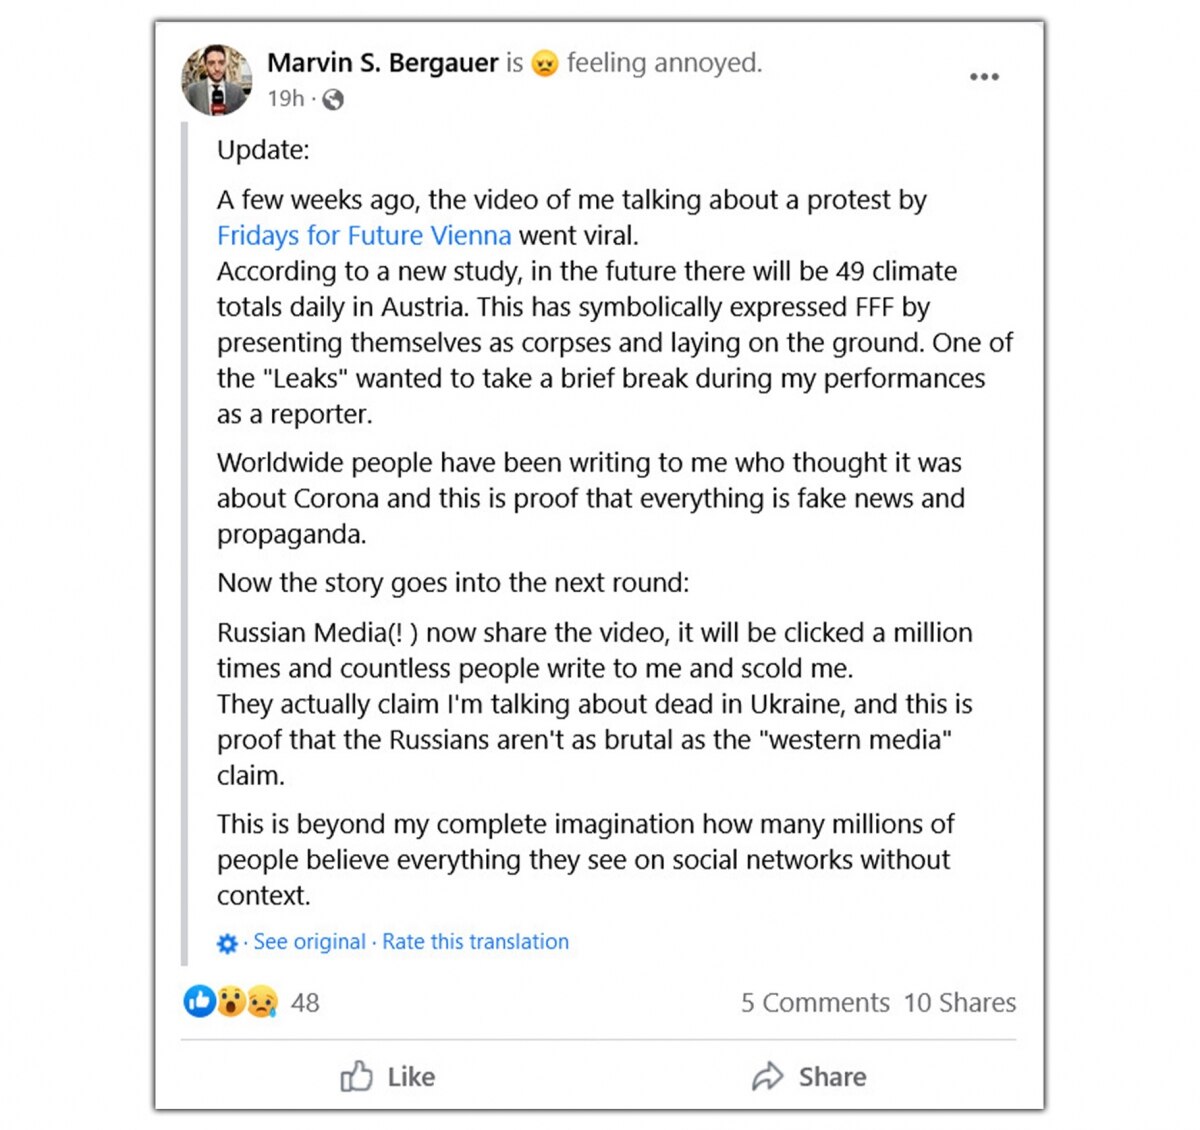The width and height of the screenshot is (1200, 1130).
Task: Open the Fridays for Future Vienna link
Action: [364, 236]
